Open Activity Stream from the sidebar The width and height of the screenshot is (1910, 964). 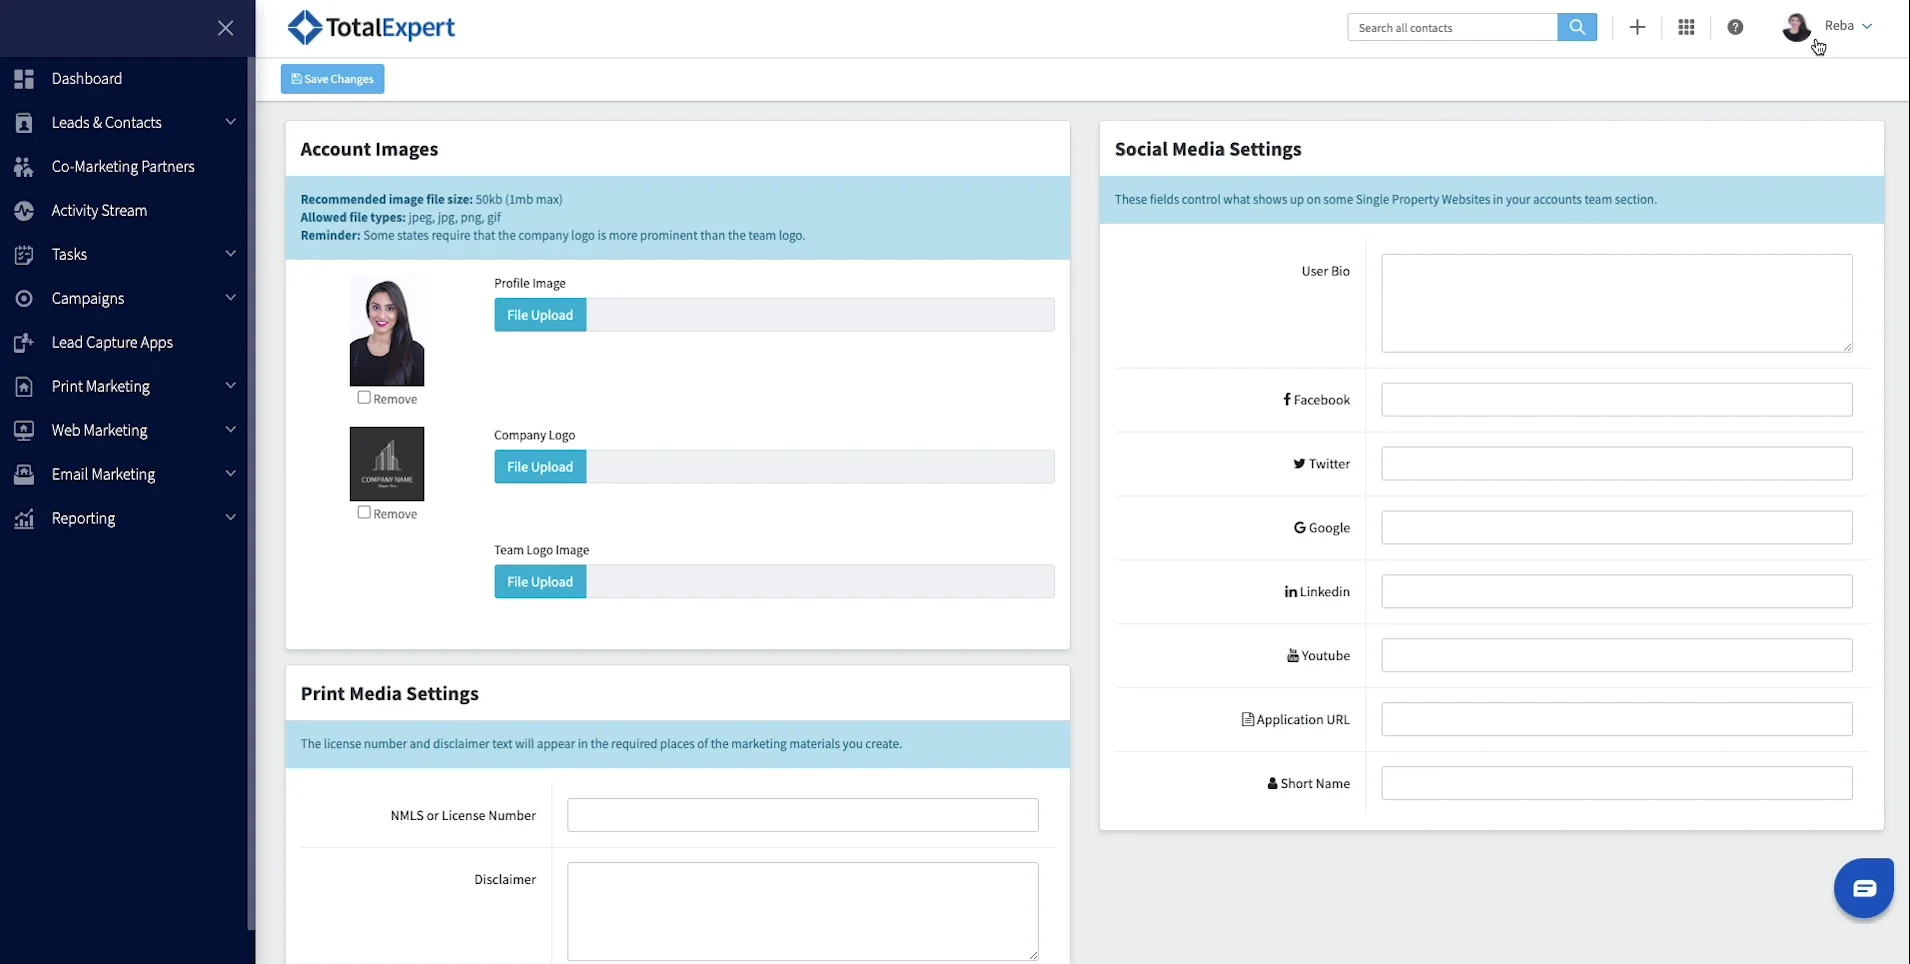[x=99, y=211]
